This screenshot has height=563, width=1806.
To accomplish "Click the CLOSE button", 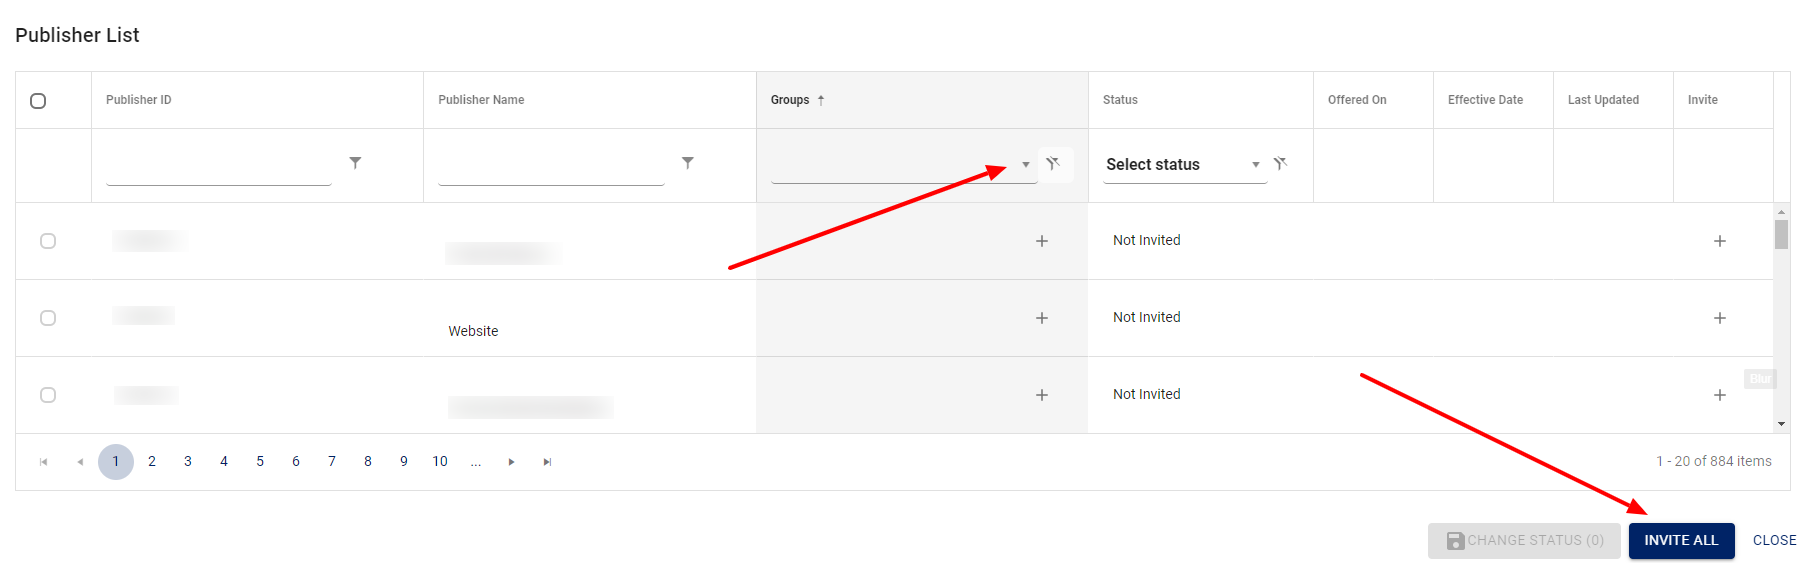I will [1774, 541].
